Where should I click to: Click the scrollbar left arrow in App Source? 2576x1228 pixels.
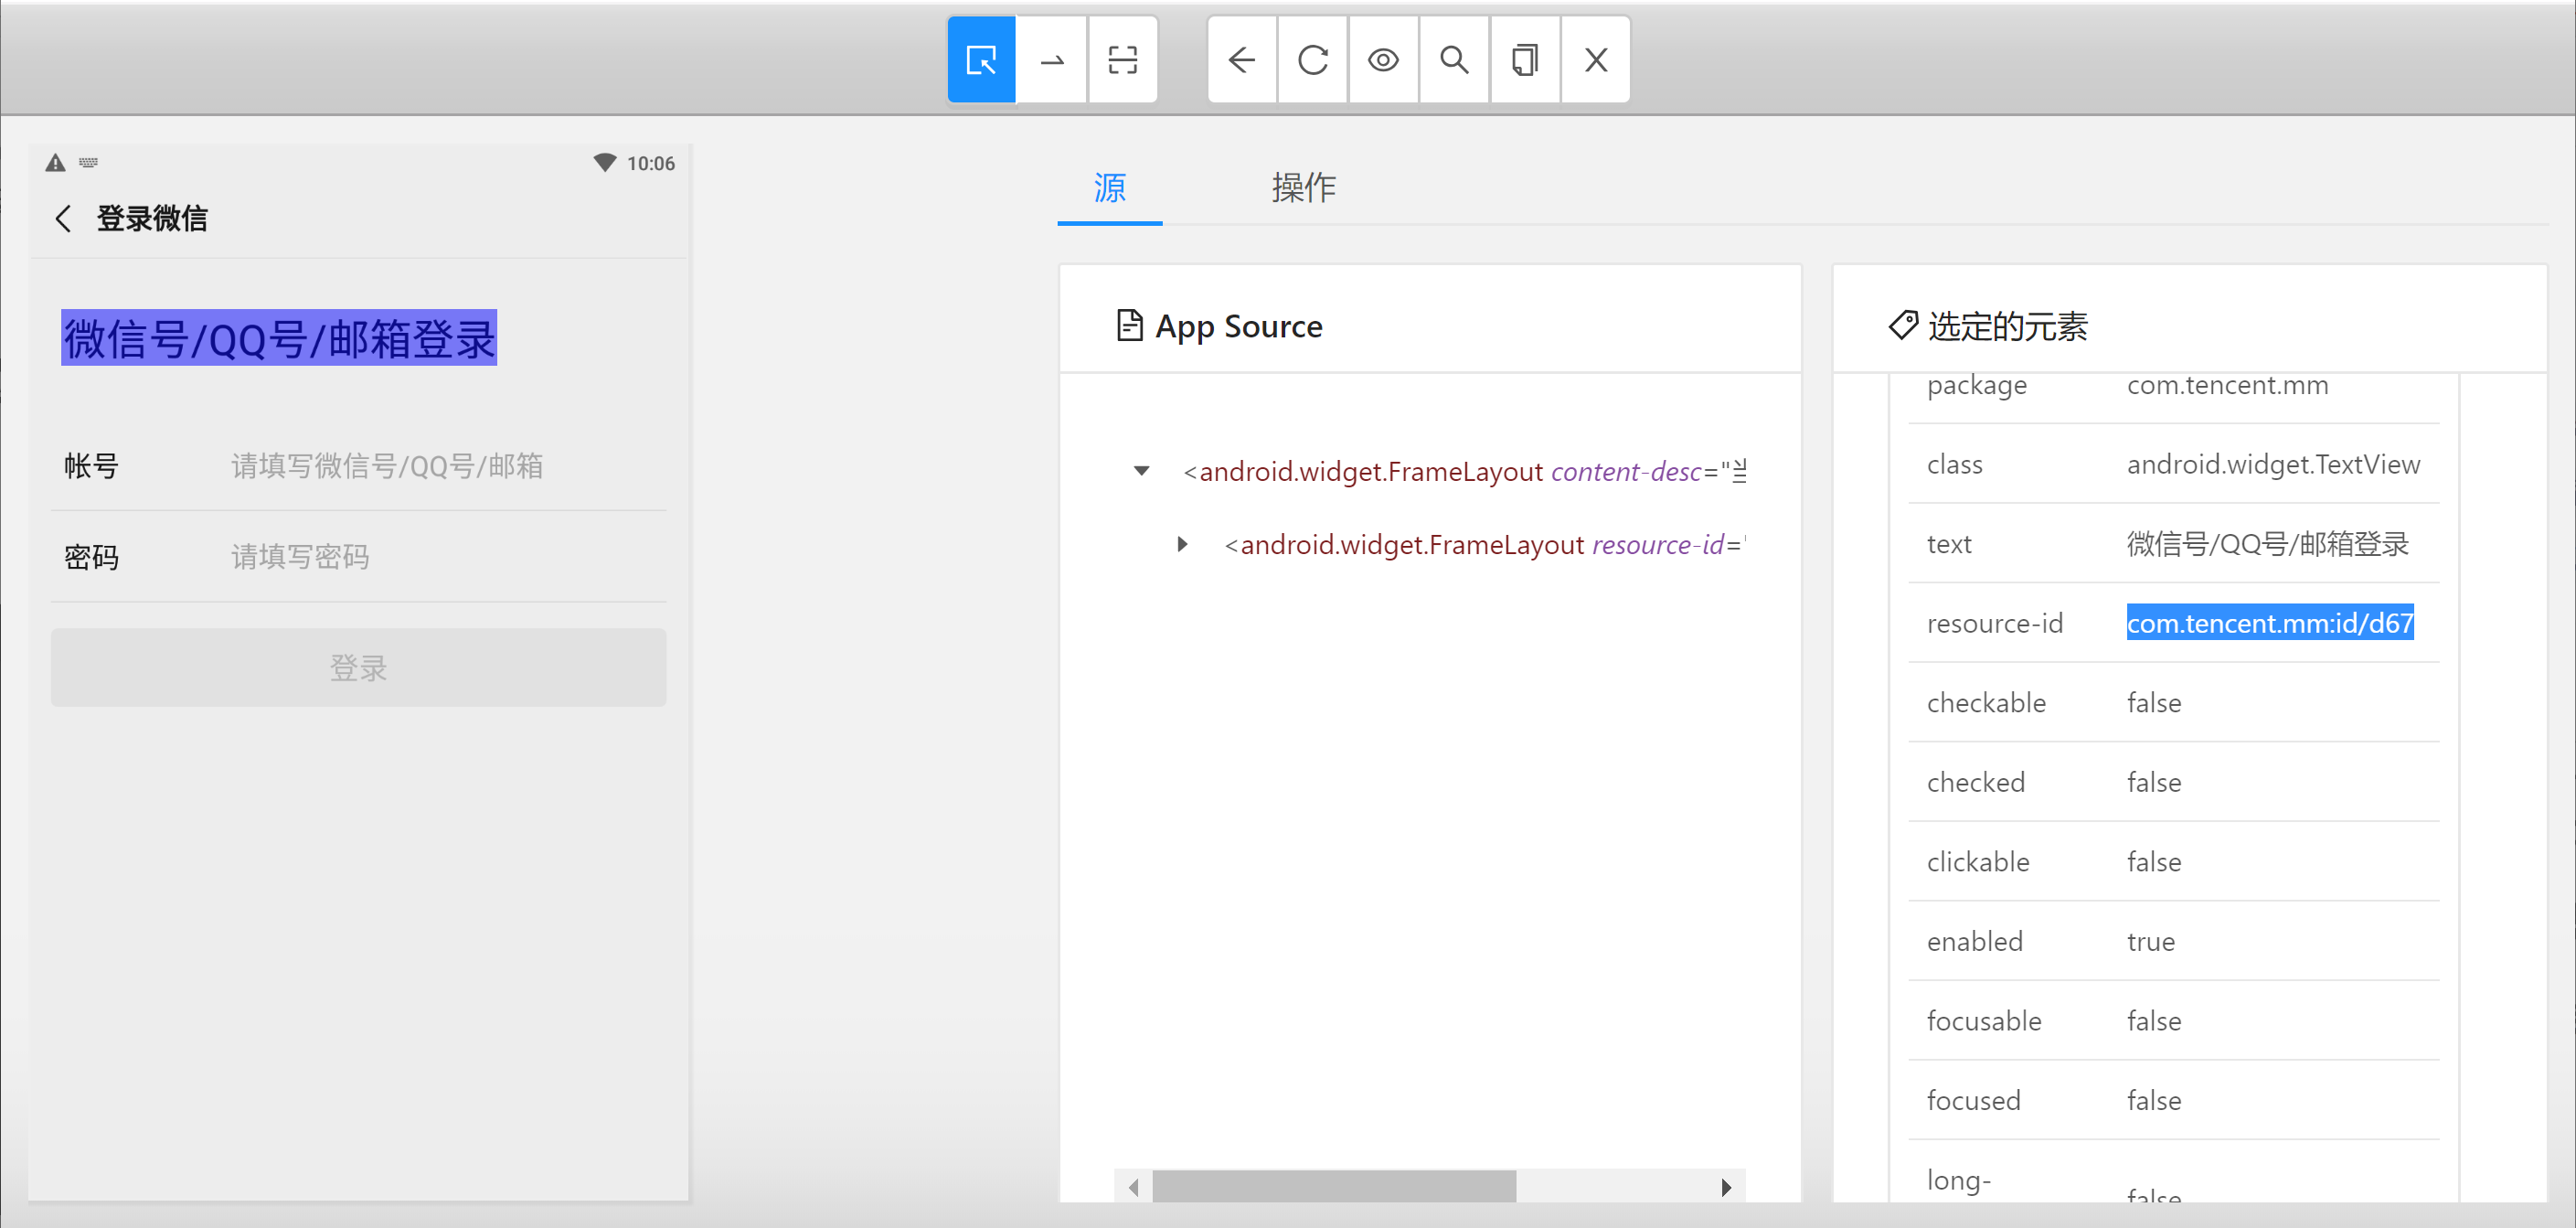pyautogui.click(x=1133, y=1187)
